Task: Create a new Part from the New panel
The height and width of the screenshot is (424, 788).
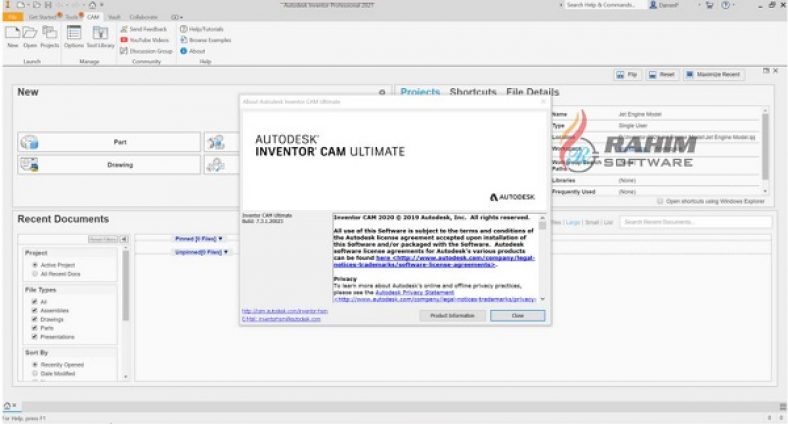Action: (109, 142)
